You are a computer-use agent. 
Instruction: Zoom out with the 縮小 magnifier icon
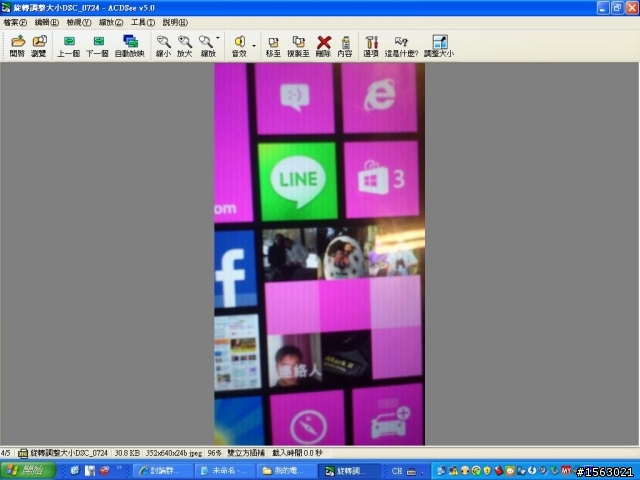[x=163, y=46]
